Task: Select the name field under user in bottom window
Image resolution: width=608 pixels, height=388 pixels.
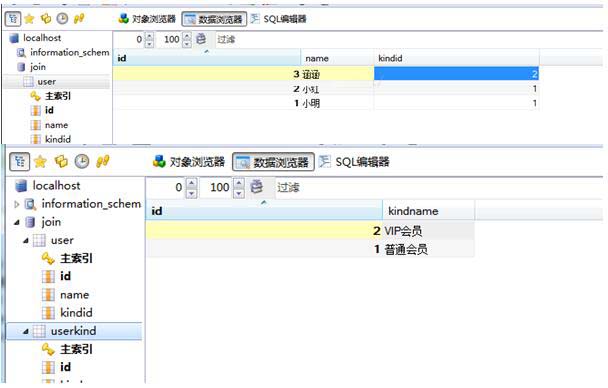Action: pos(74,295)
